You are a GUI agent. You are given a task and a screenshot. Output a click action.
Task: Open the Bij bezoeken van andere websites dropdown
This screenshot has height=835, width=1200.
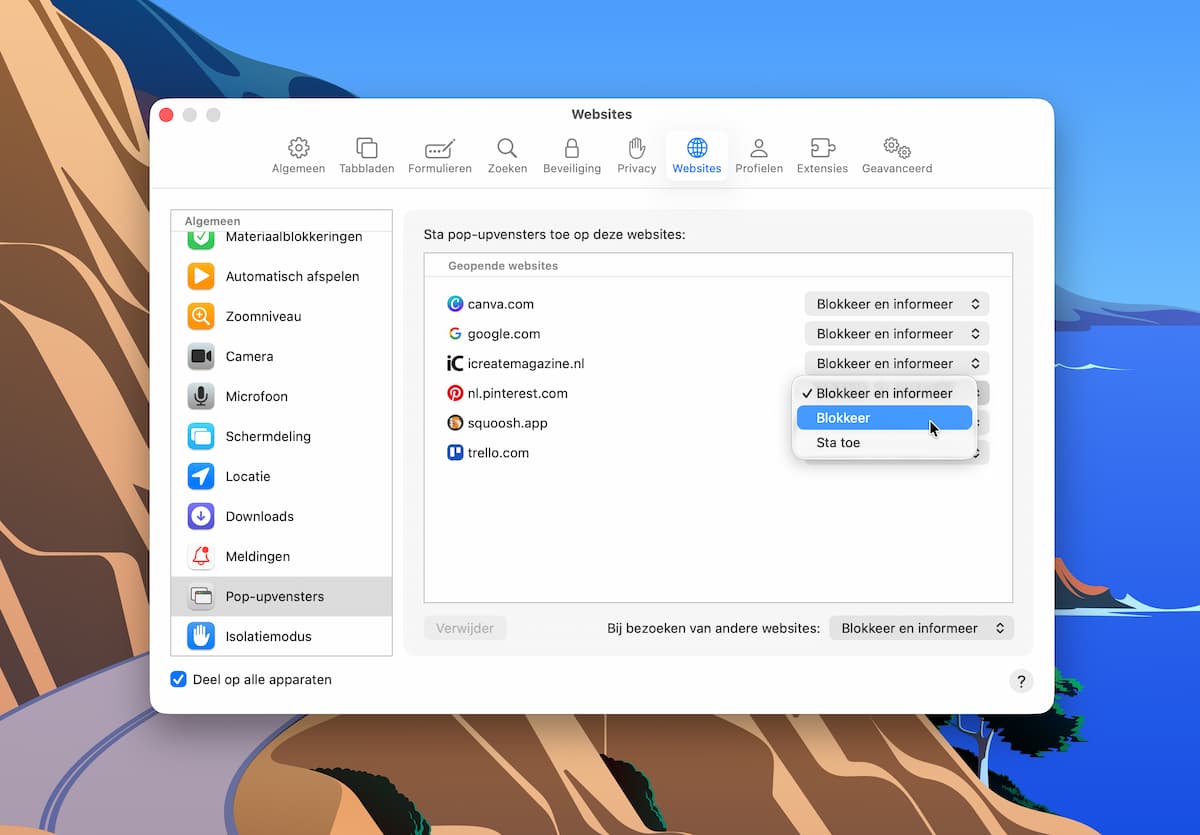(x=921, y=628)
